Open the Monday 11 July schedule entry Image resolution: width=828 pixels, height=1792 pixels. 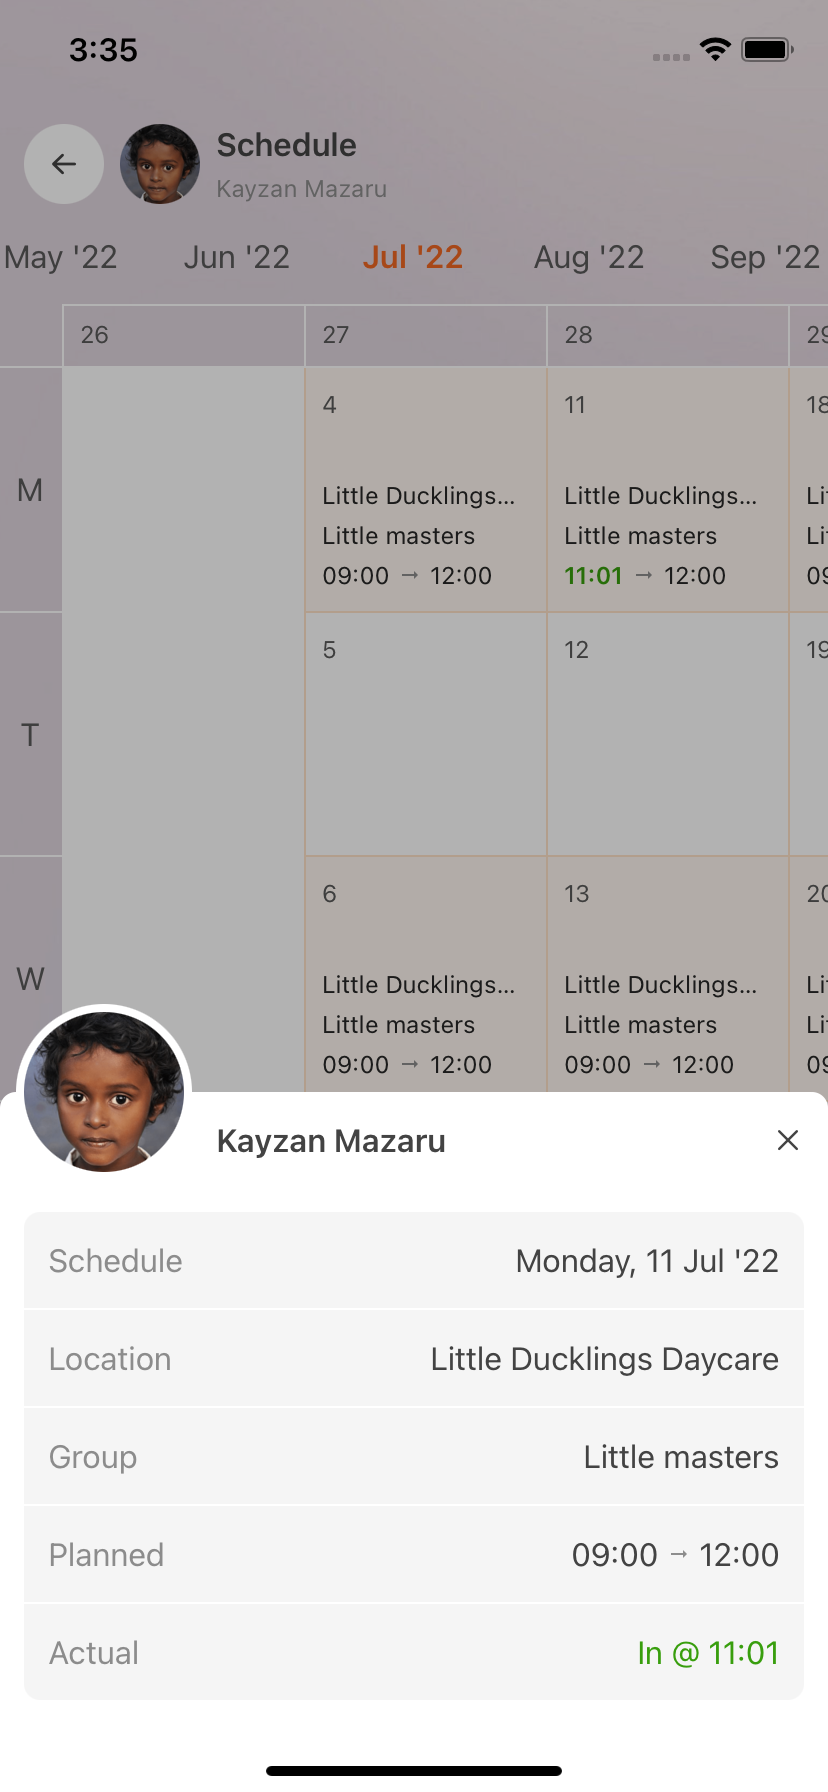(667, 490)
